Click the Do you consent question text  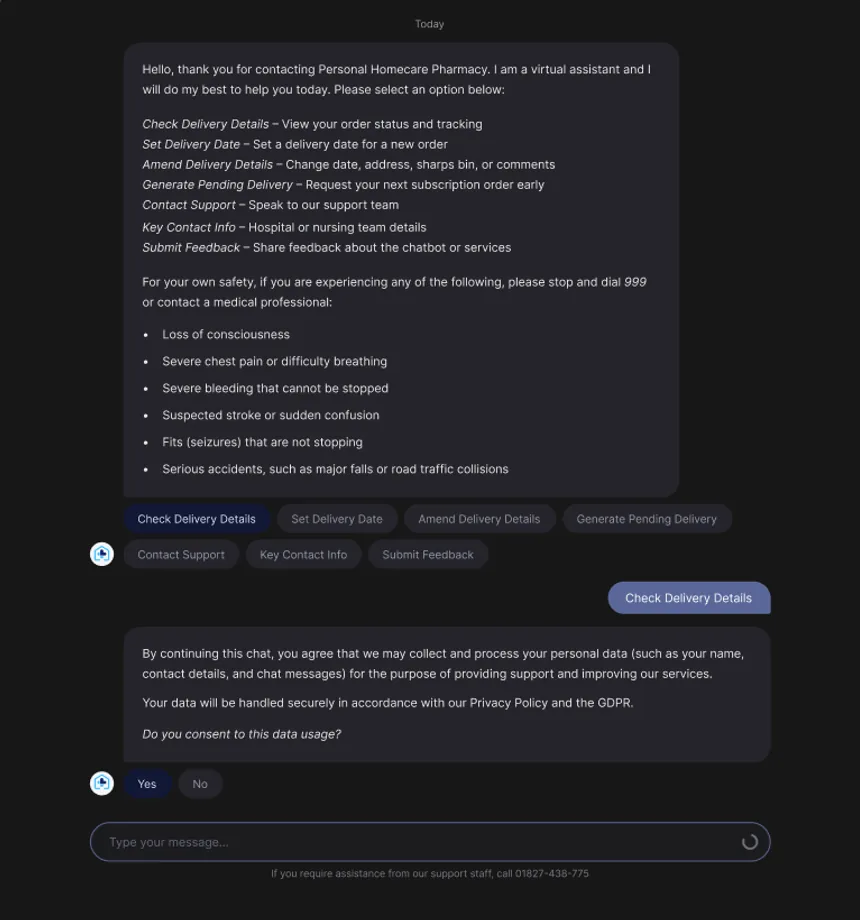click(x=242, y=735)
